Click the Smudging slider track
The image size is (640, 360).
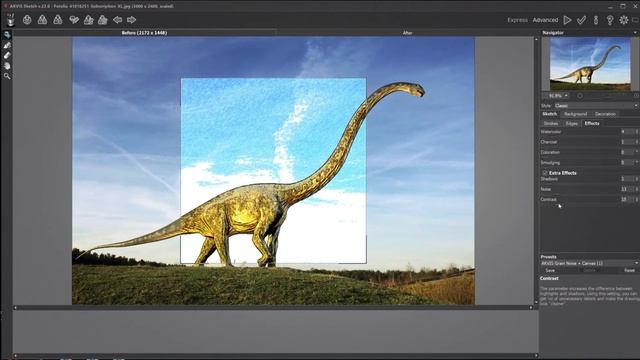[x=579, y=166]
